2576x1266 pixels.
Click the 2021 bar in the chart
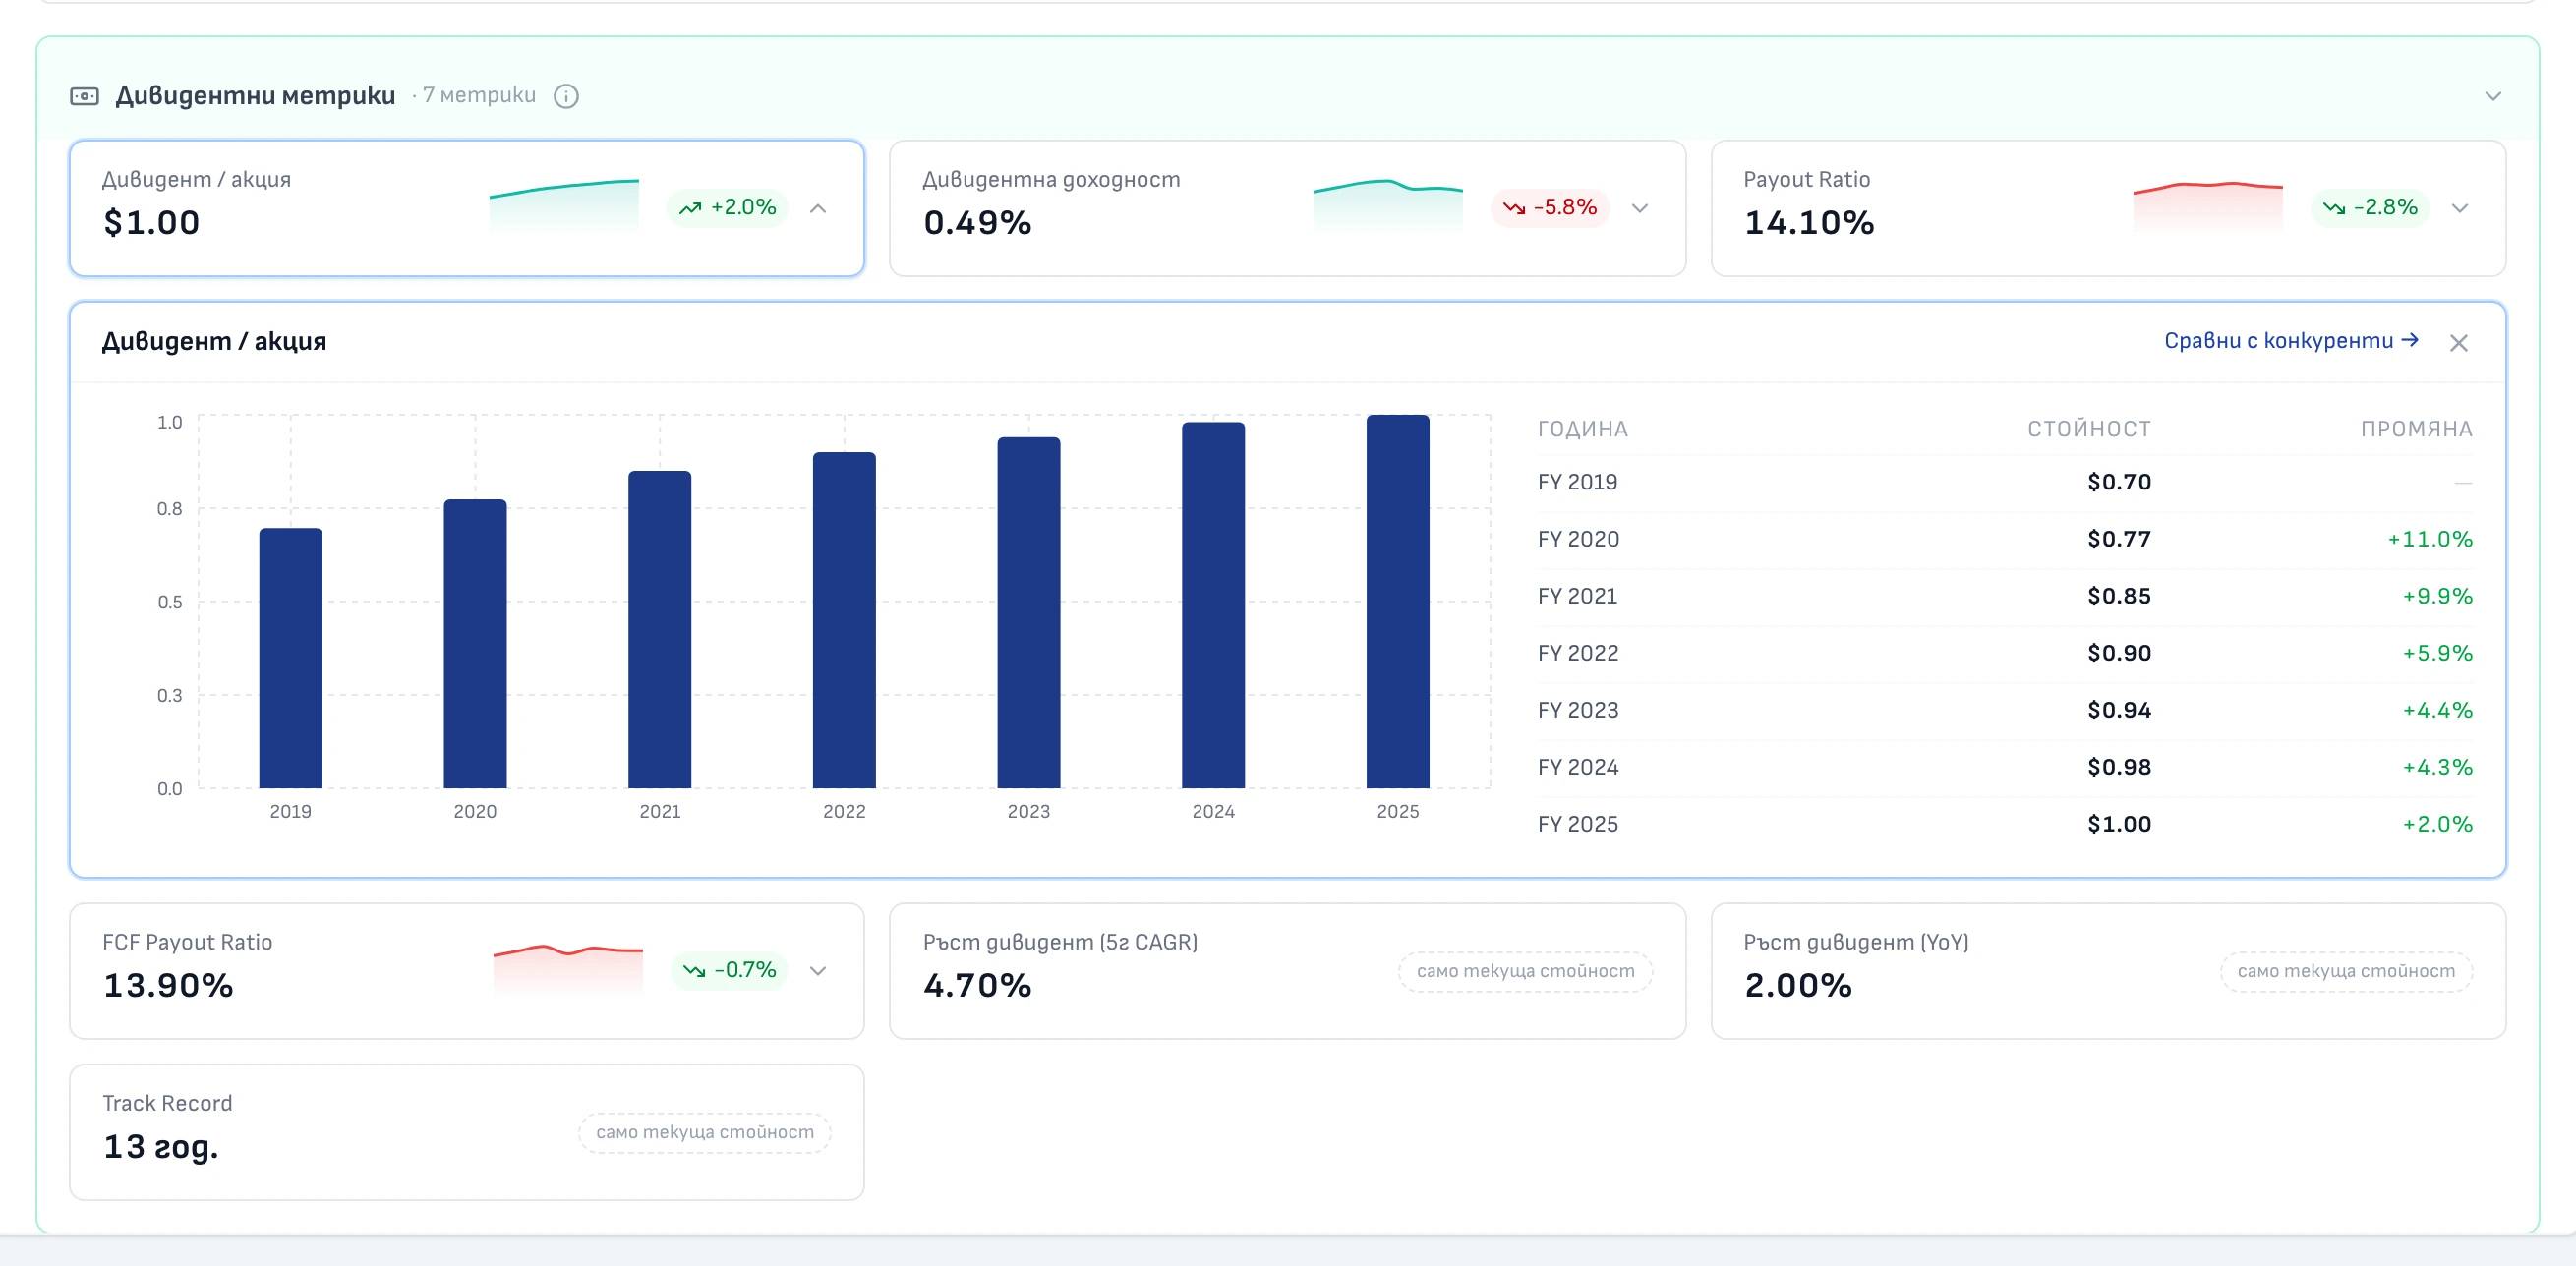pyautogui.click(x=660, y=630)
